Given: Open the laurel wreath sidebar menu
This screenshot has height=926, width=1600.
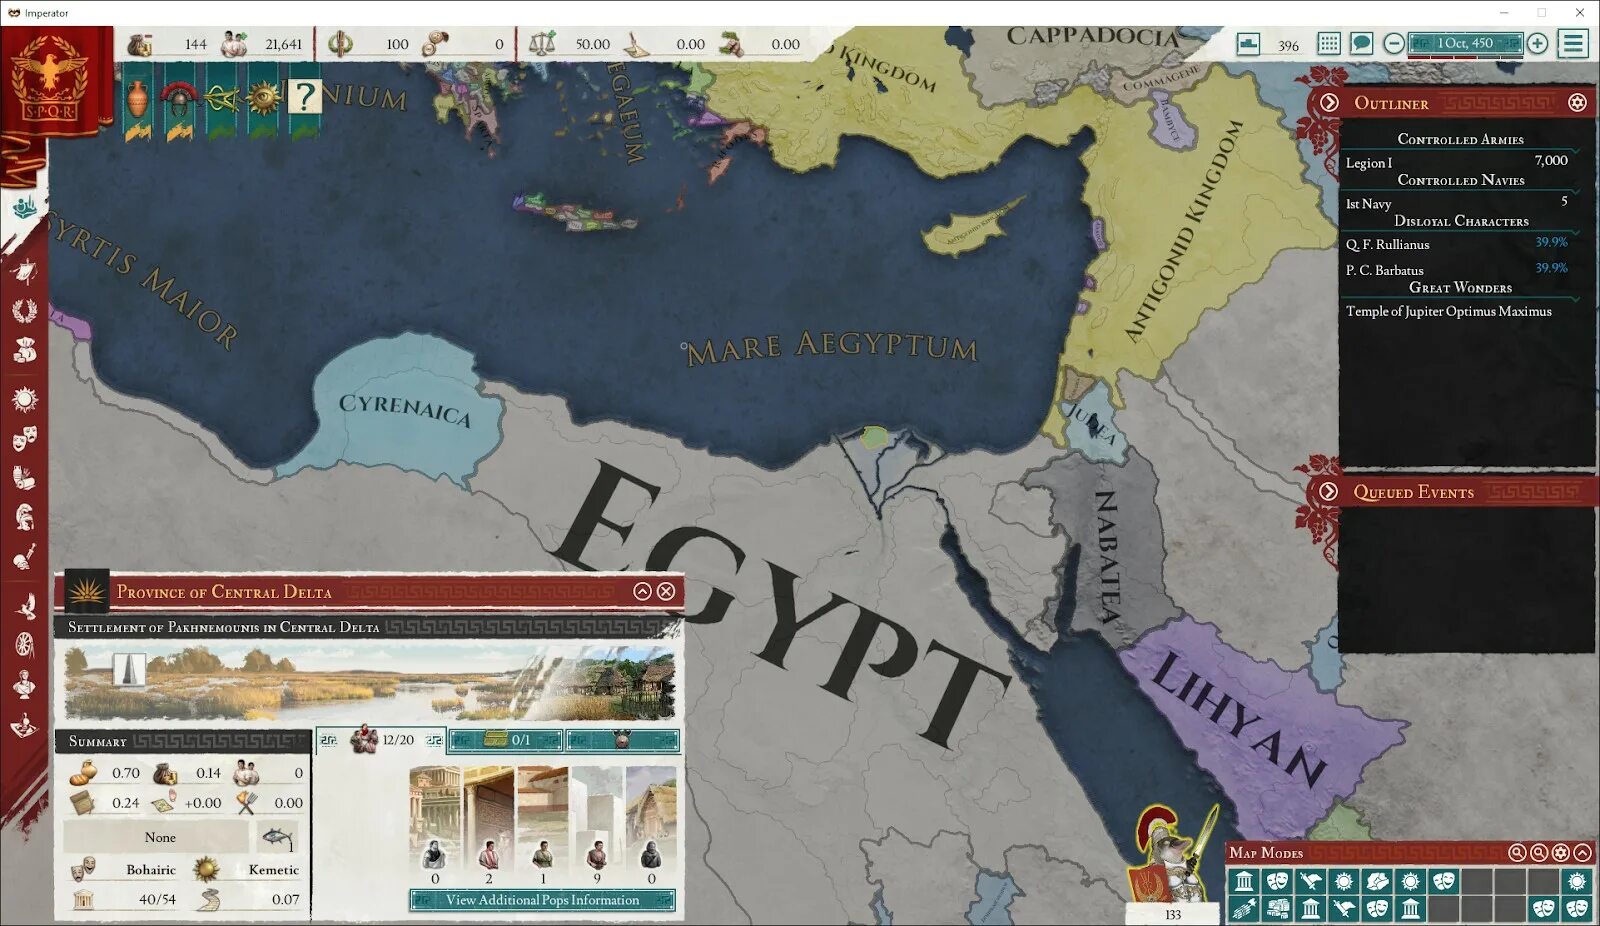Looking at the screenshot, I should pos(24,311).
